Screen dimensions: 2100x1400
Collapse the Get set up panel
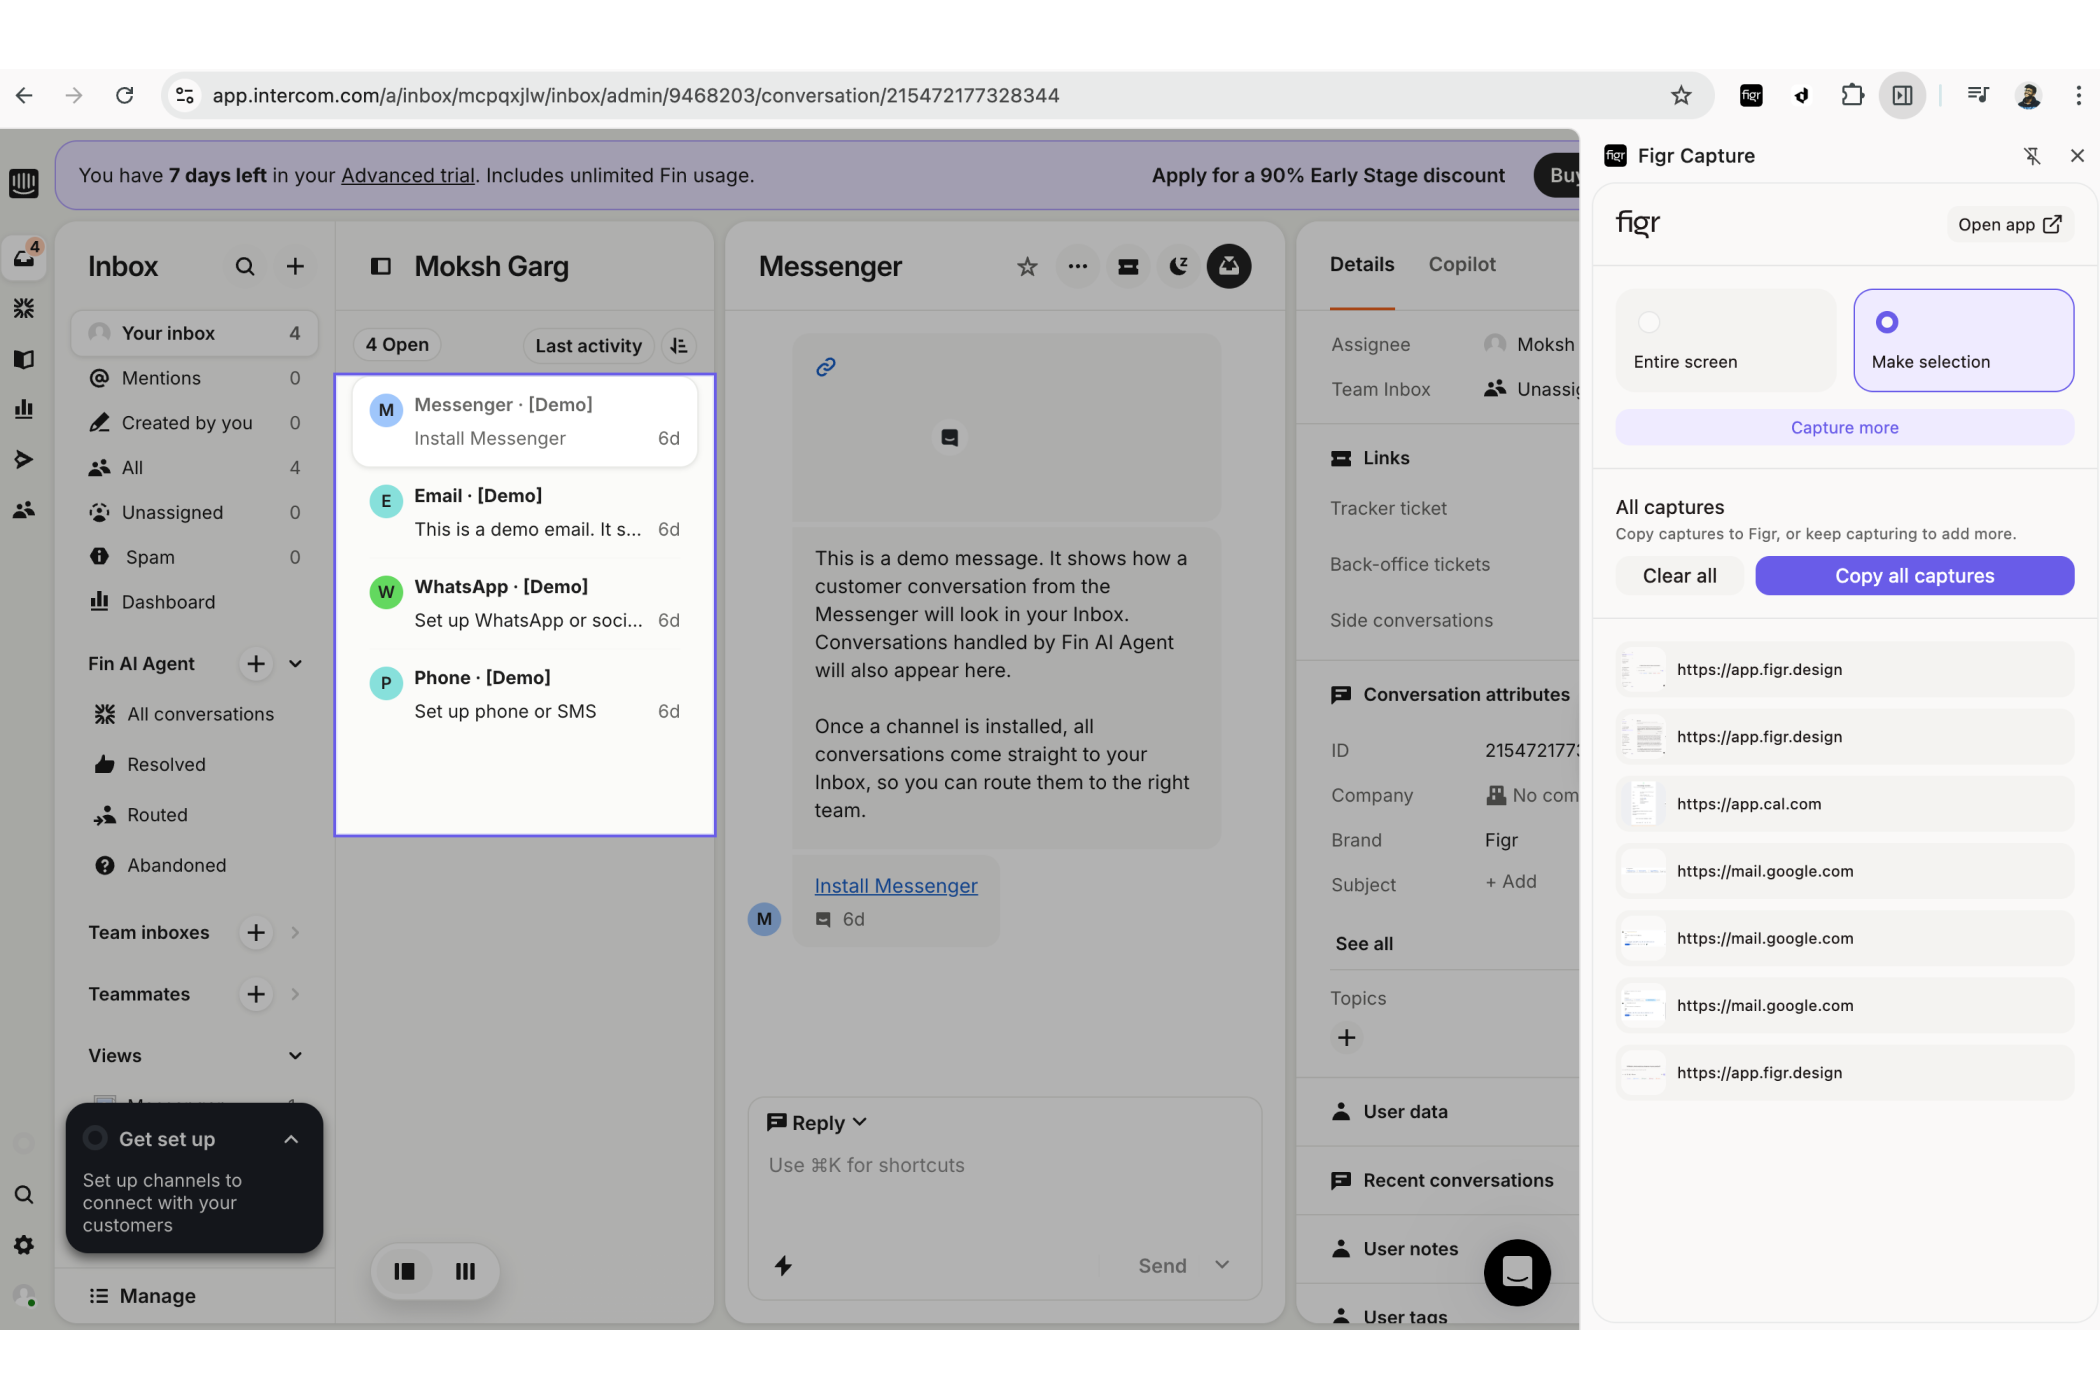[291, 1139]
